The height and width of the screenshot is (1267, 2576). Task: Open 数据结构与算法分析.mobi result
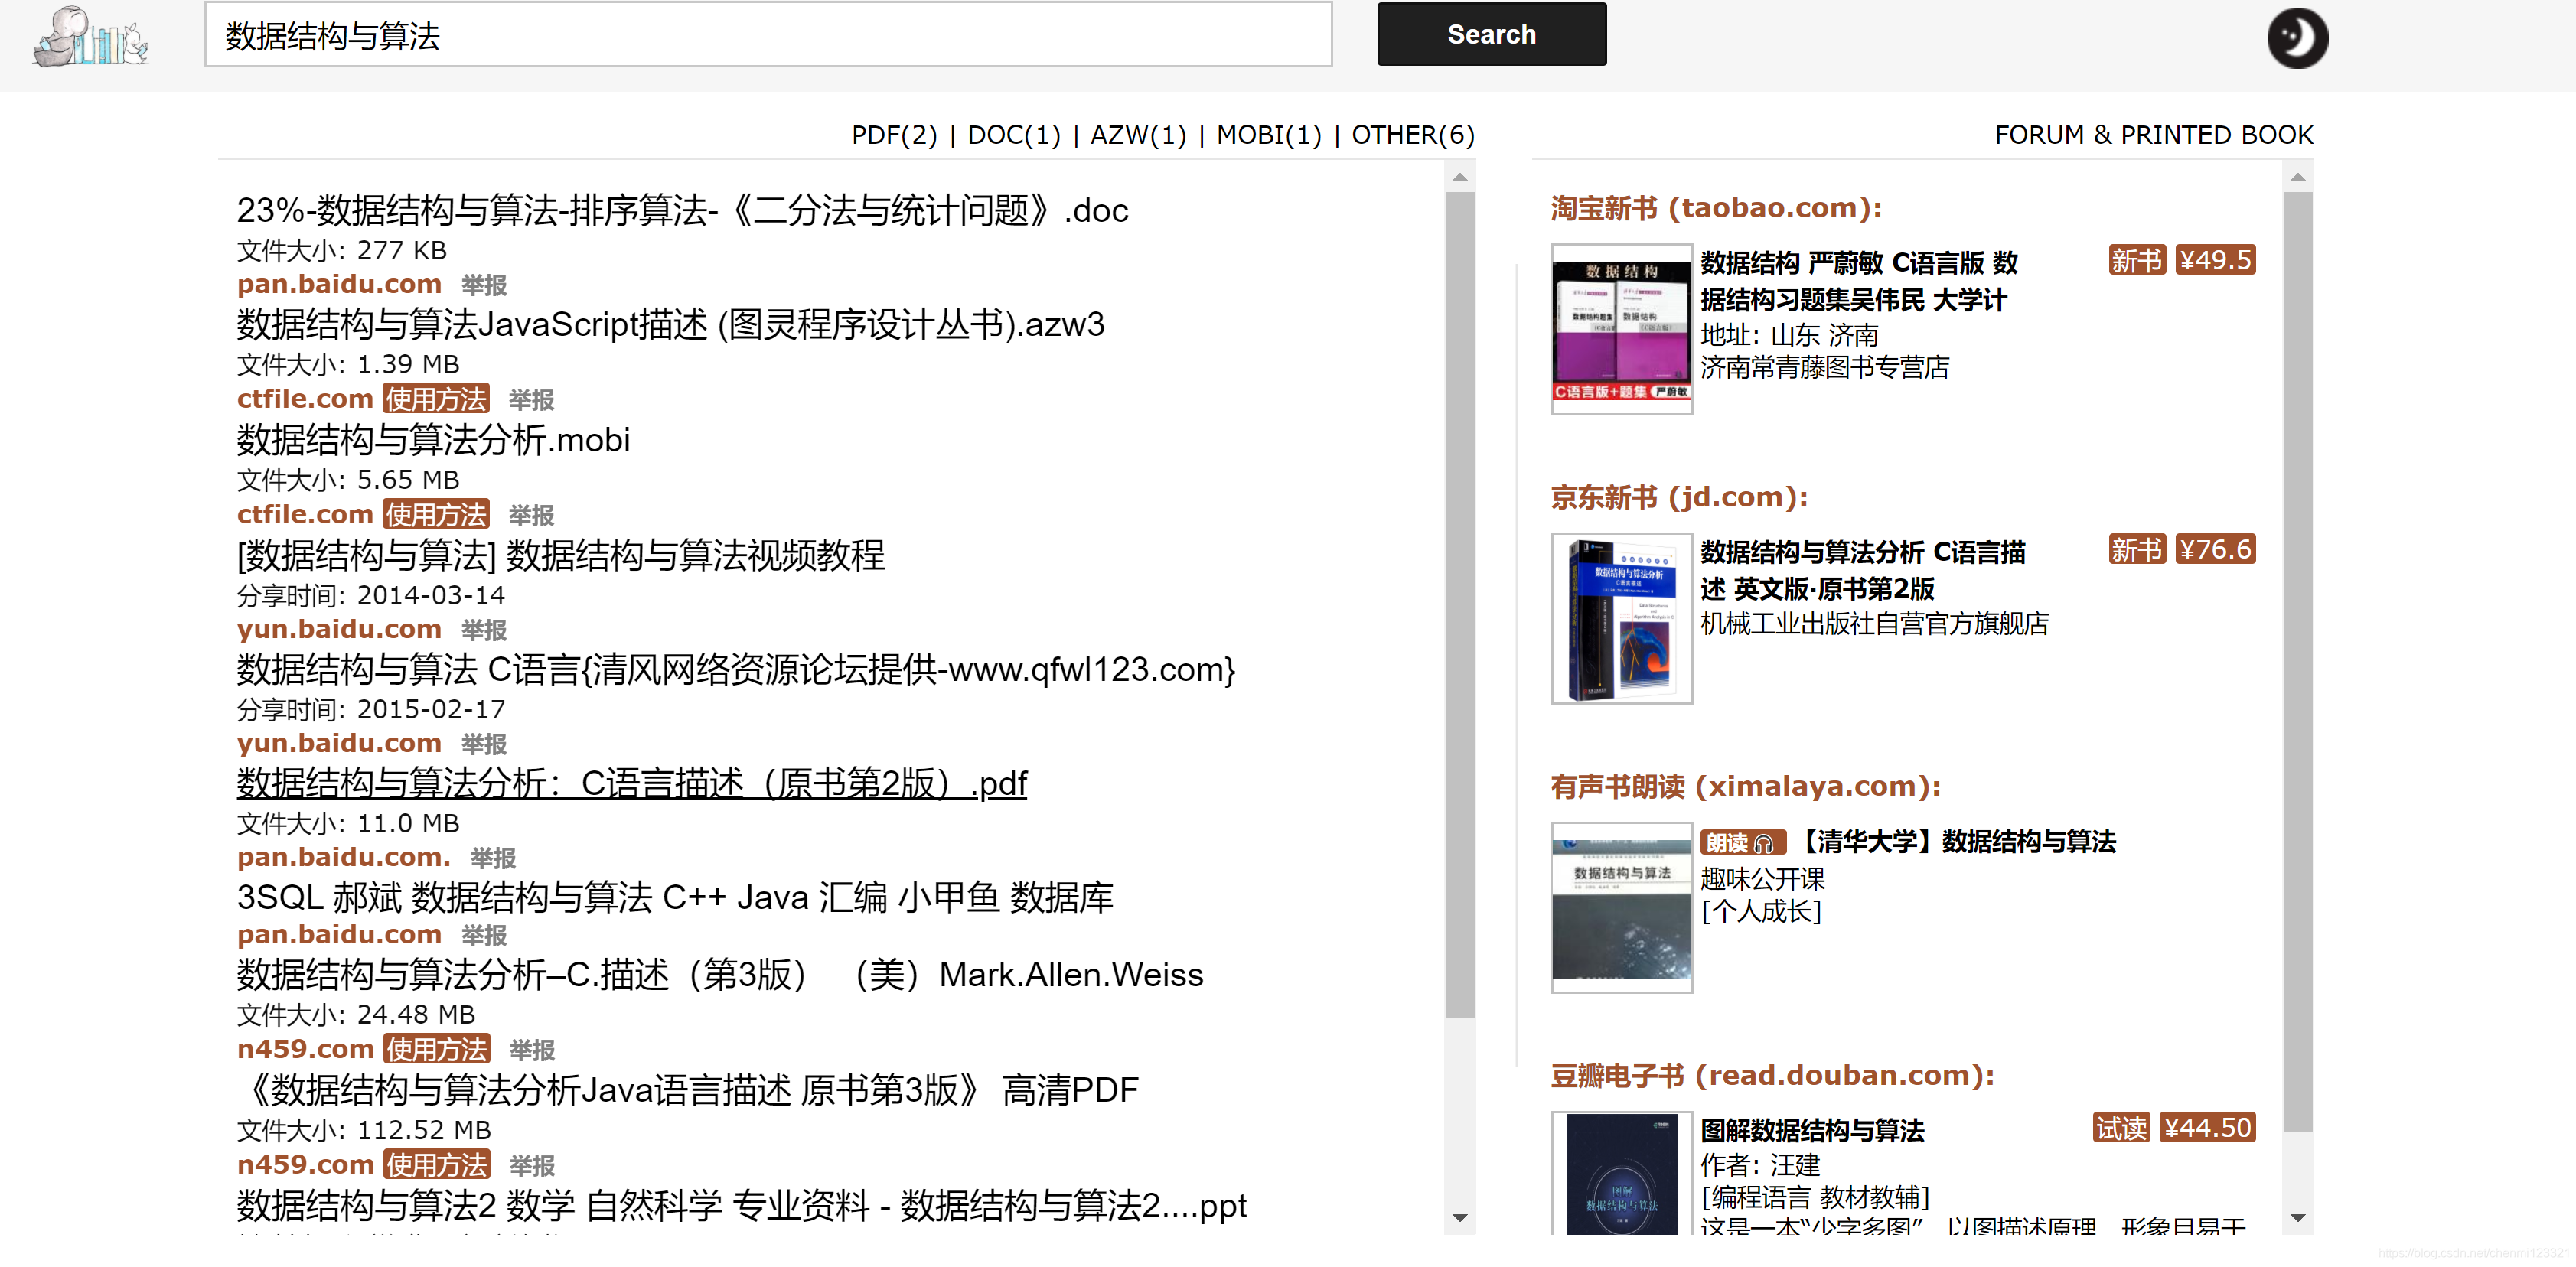433,439
